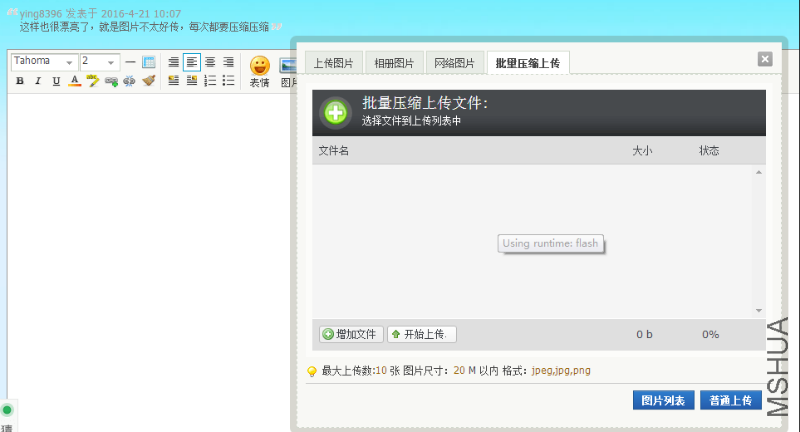
Task: Insert a hyperlink with link icon
Action: click(111, 81)
